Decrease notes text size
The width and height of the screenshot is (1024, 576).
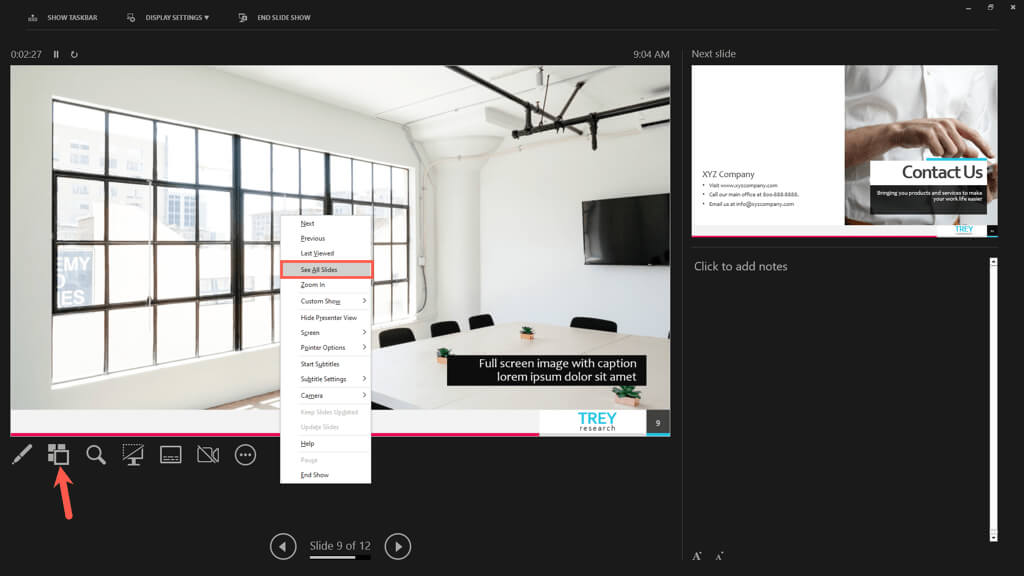coord(719,556)
